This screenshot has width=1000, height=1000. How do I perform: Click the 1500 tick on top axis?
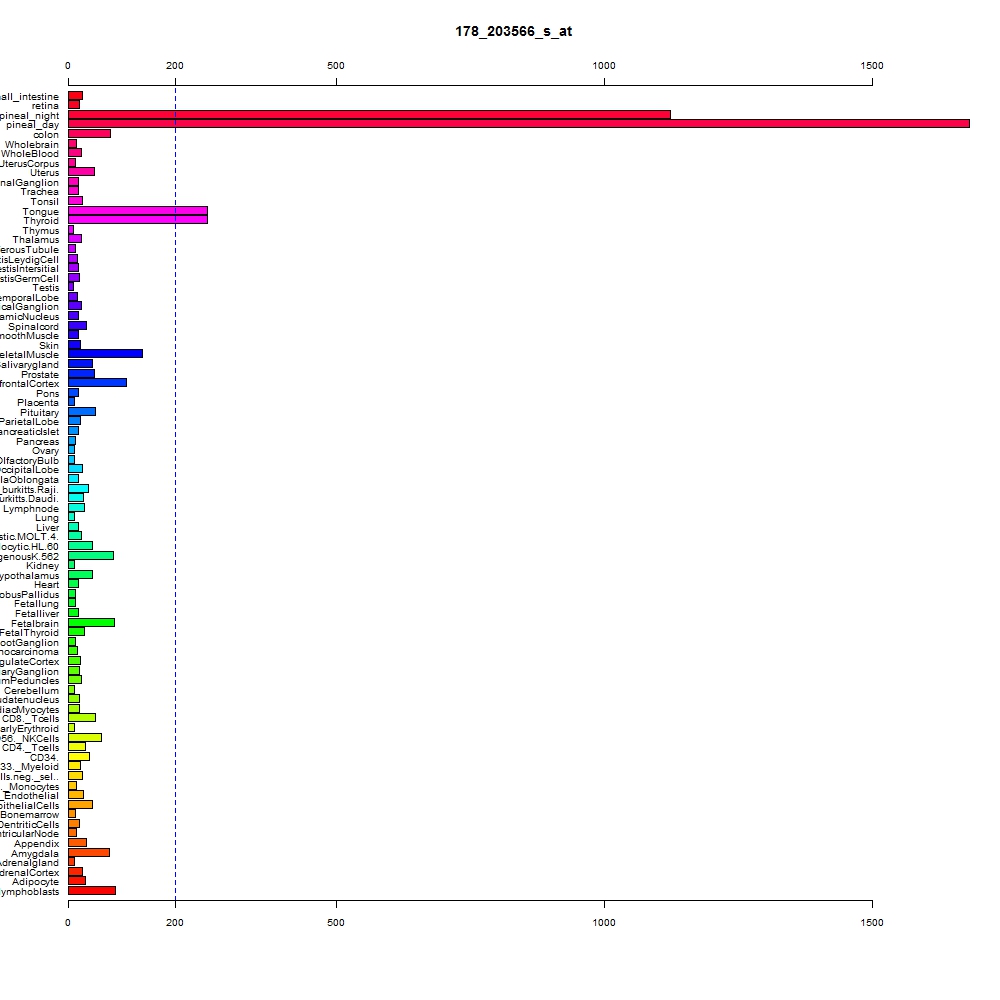tap(872, 66)
